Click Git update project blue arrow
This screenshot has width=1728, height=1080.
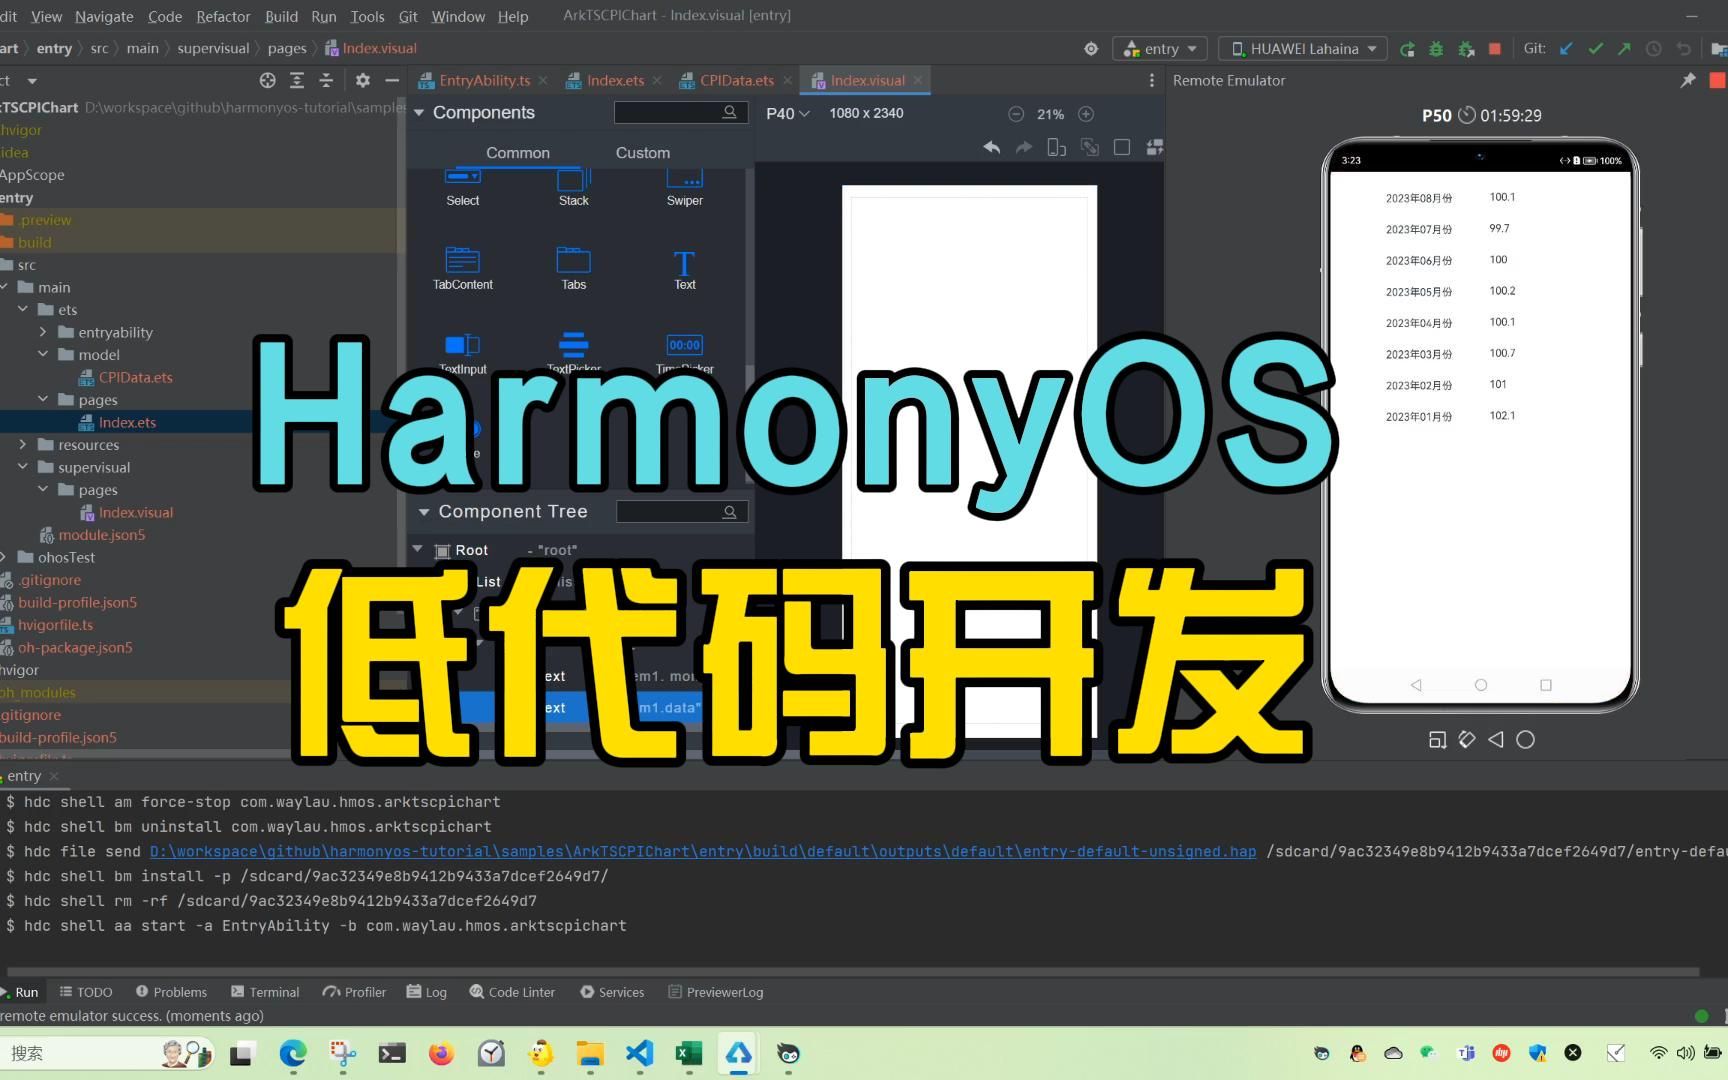[x=1566, y=48]
